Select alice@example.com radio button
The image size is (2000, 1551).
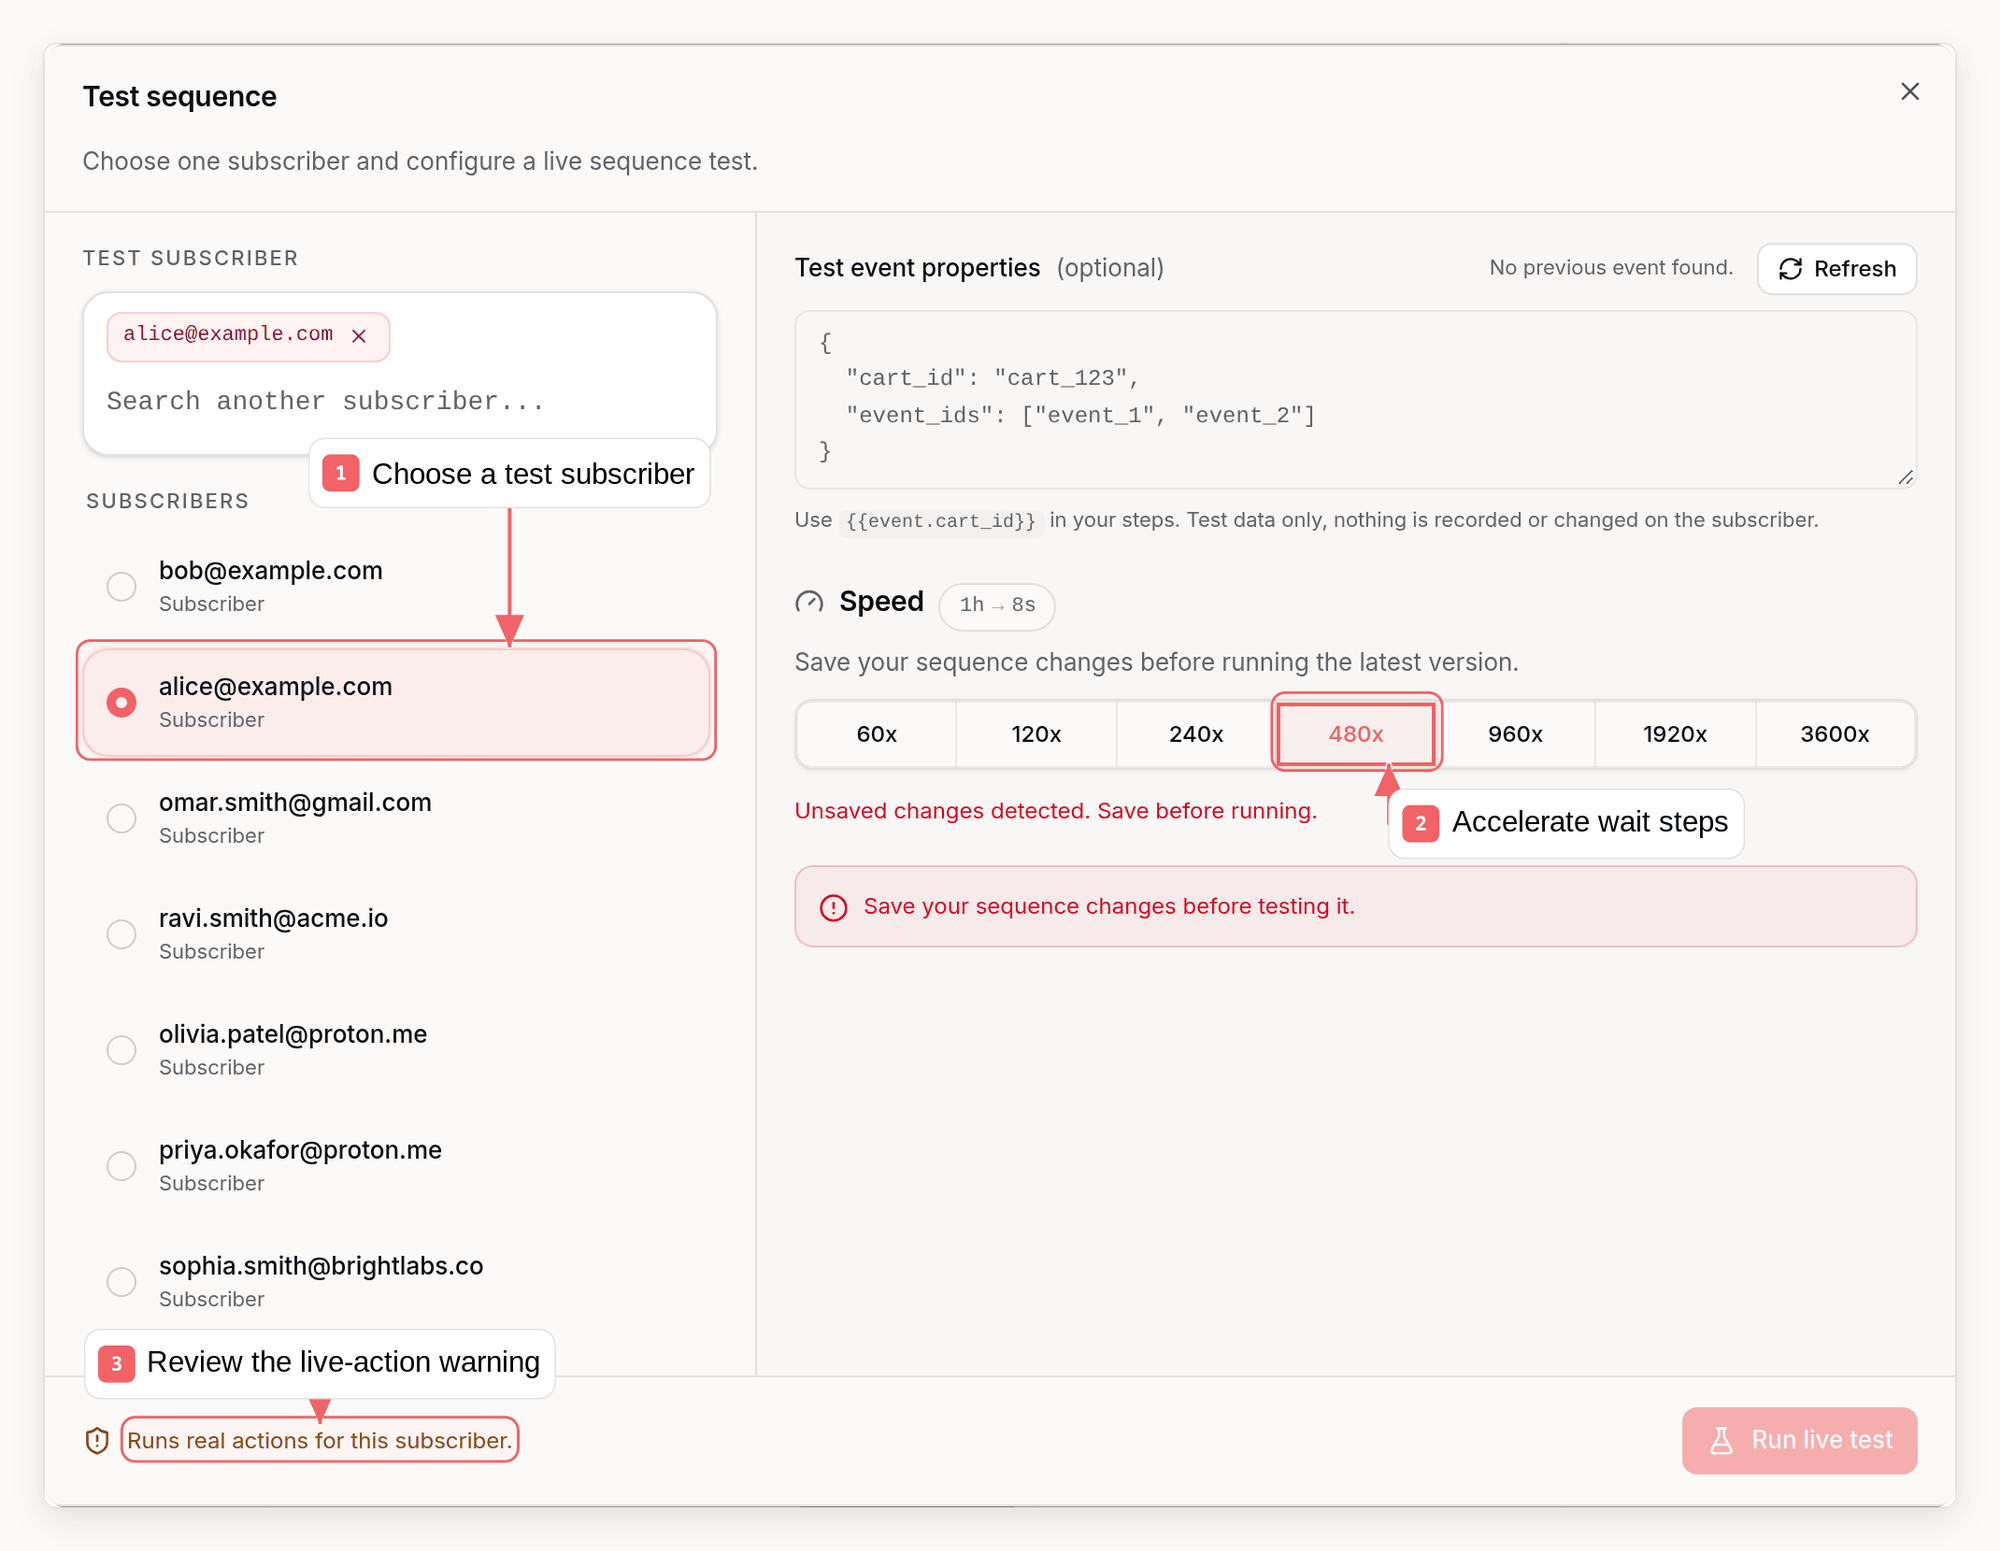click(x=122, y=702)
